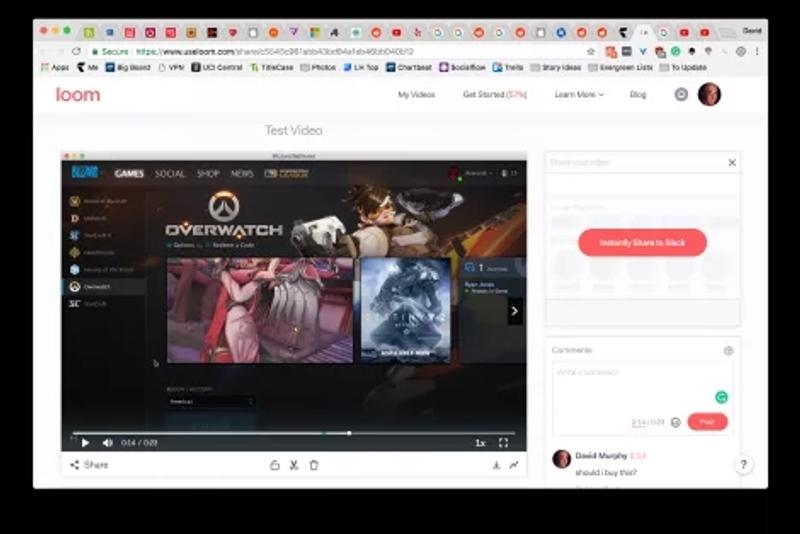The width and height of the screenshot is (800, 534).
Task: Mute the video volume speaker icon
Action: 107,443
